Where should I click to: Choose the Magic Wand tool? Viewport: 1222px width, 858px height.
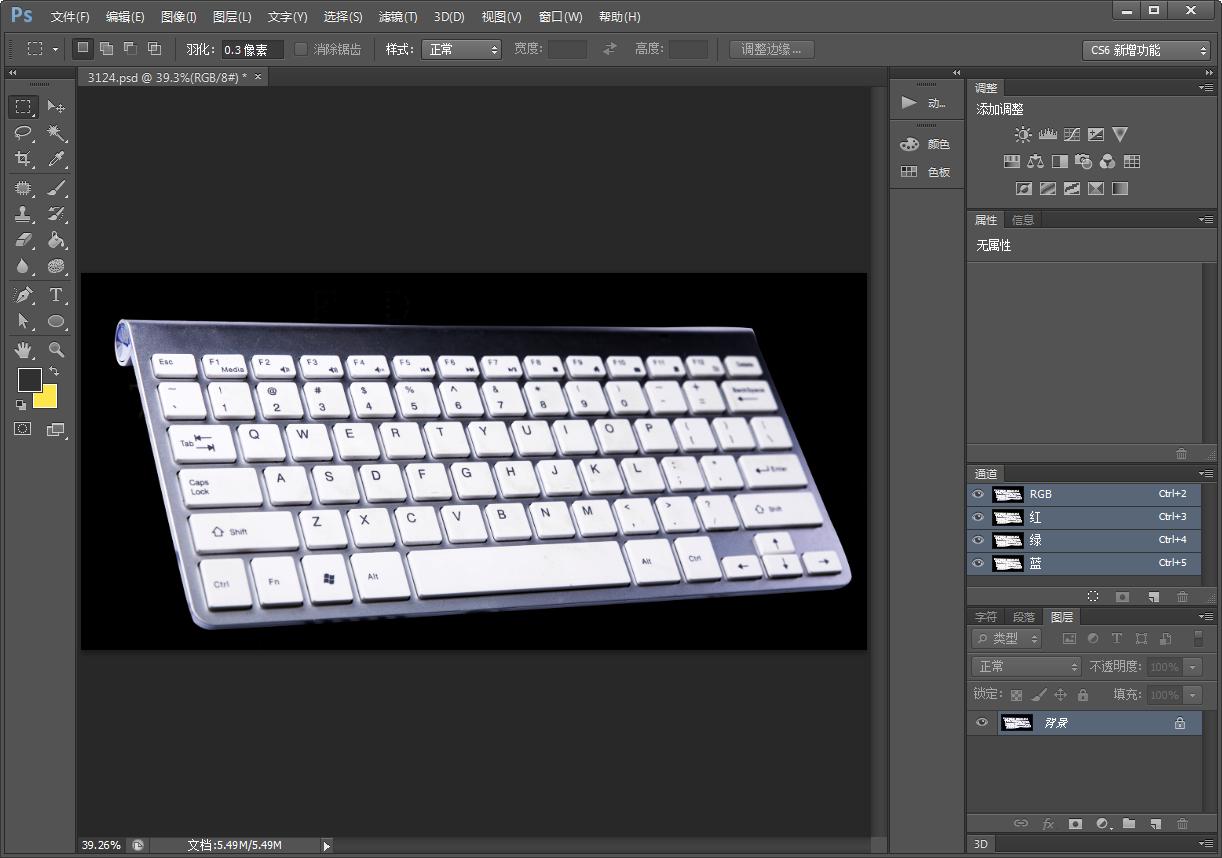coord(56,133)
